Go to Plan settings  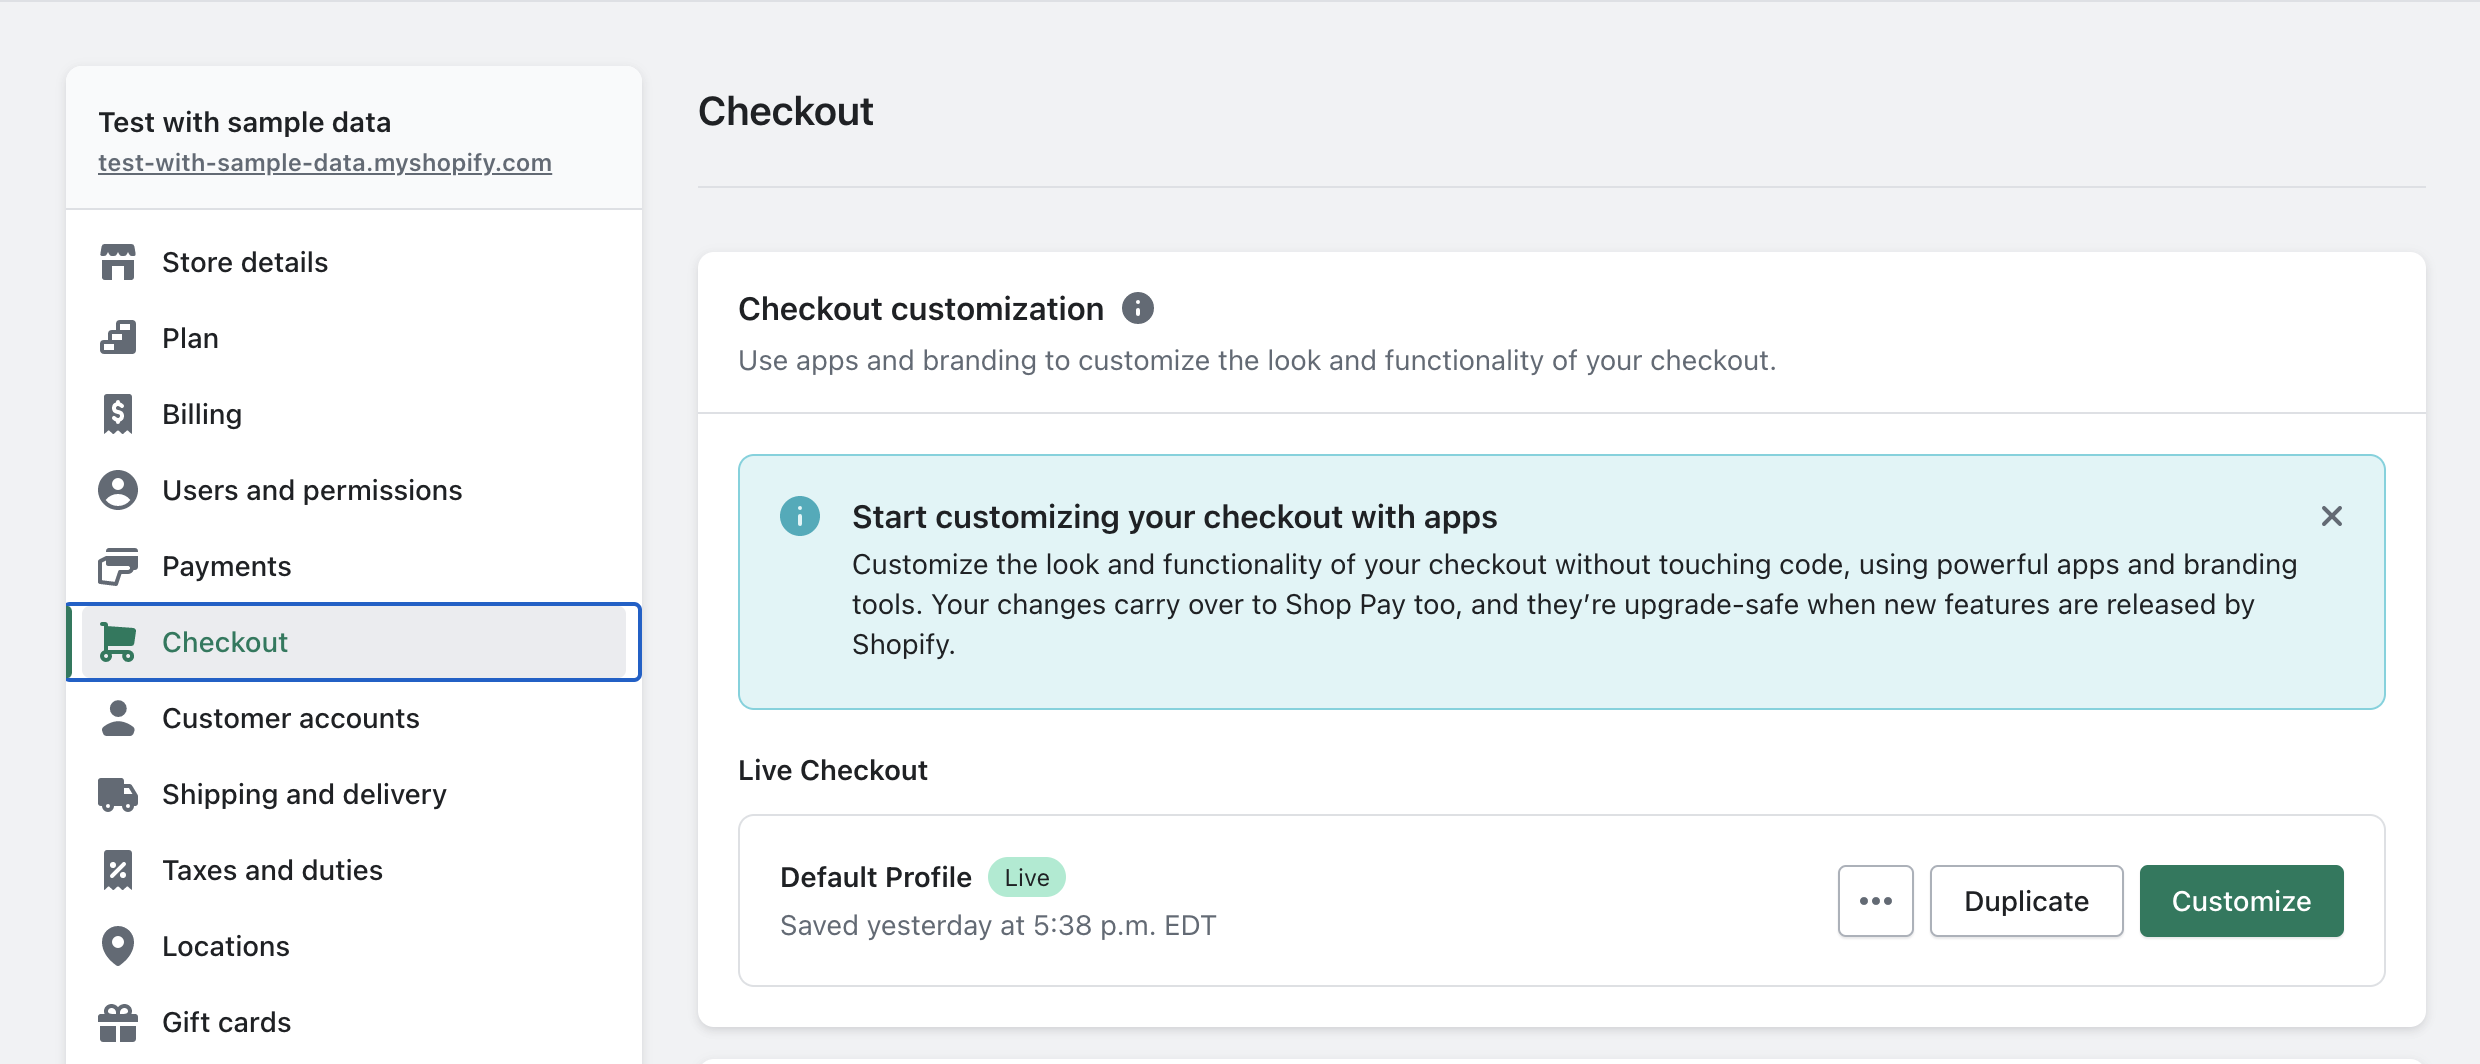(354, 338)
